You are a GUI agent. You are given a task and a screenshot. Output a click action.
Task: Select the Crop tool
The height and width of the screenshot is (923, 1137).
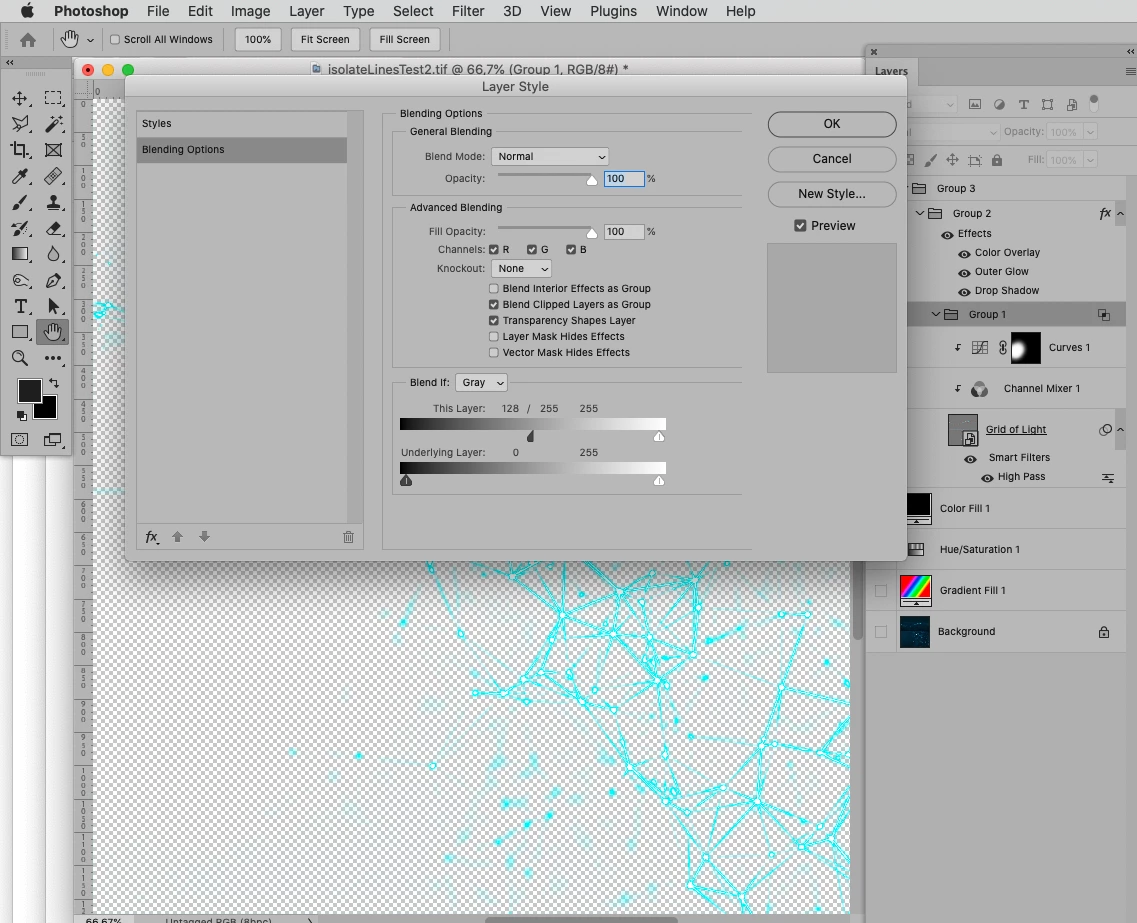pyautogui.click(x=20, y=150)
